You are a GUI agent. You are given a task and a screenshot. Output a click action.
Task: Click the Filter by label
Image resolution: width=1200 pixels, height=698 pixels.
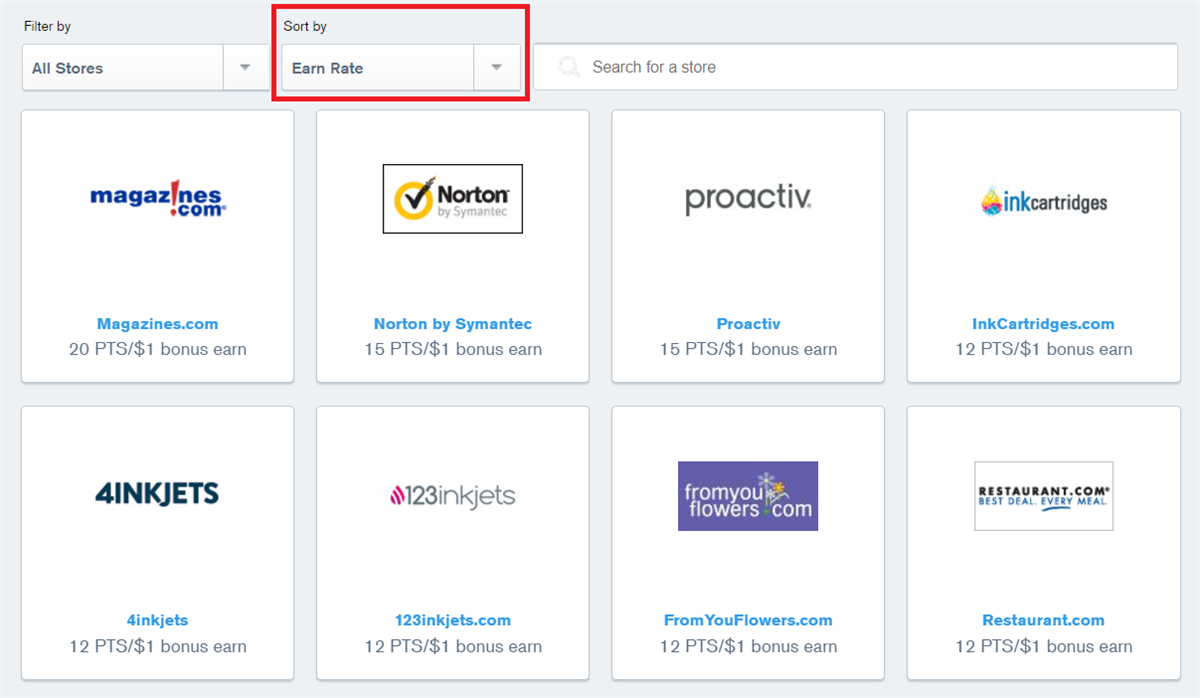[x=47, y=26]
